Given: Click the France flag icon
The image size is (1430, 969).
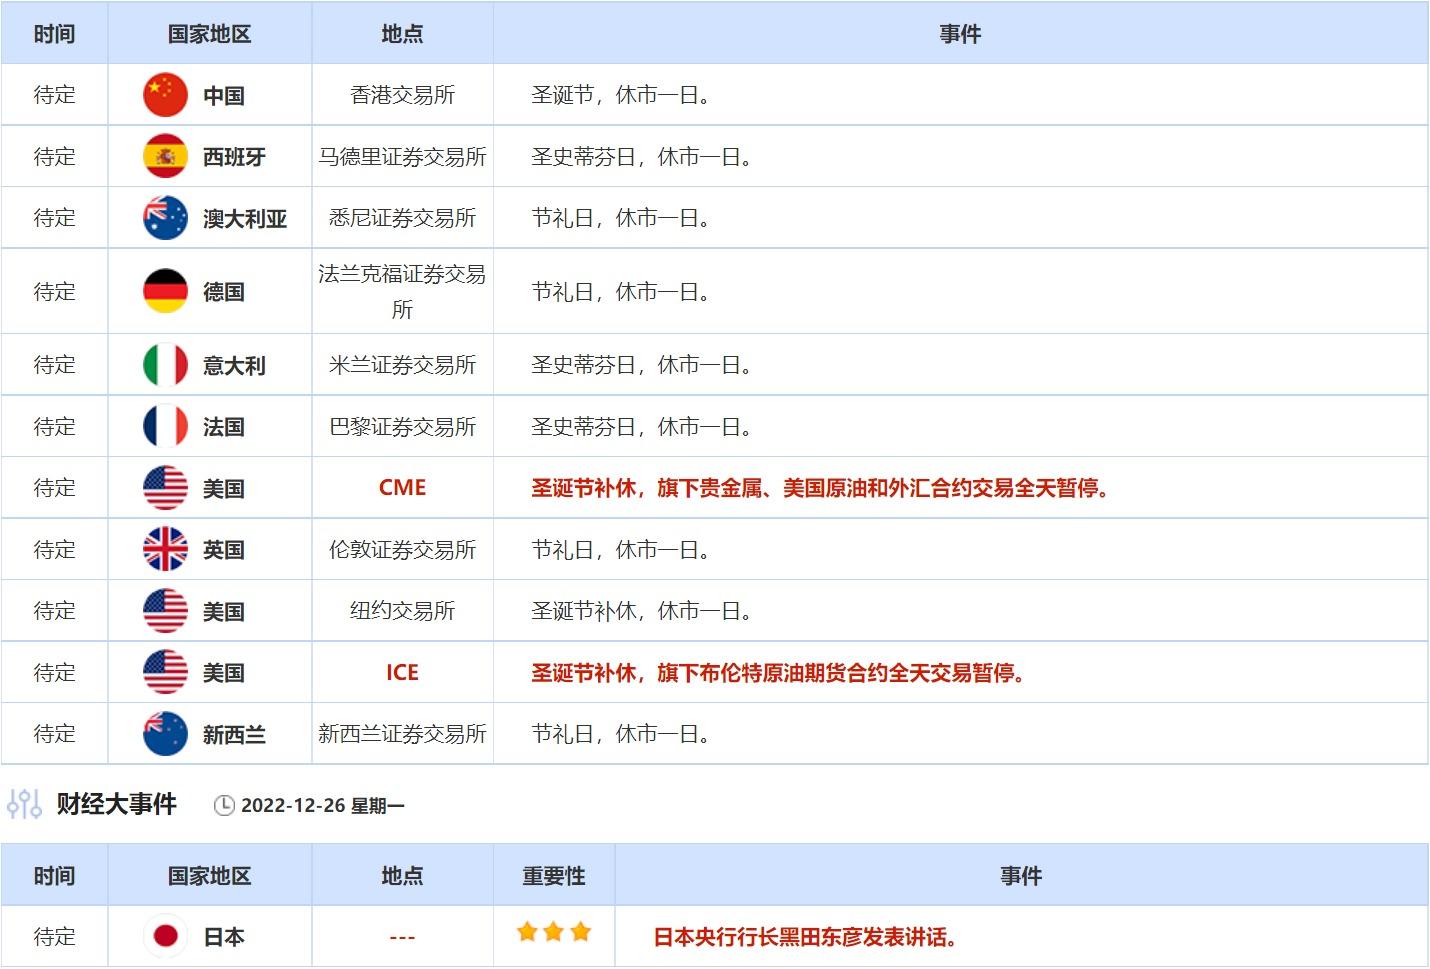Looking at the screenshot, I should (165, 427).
